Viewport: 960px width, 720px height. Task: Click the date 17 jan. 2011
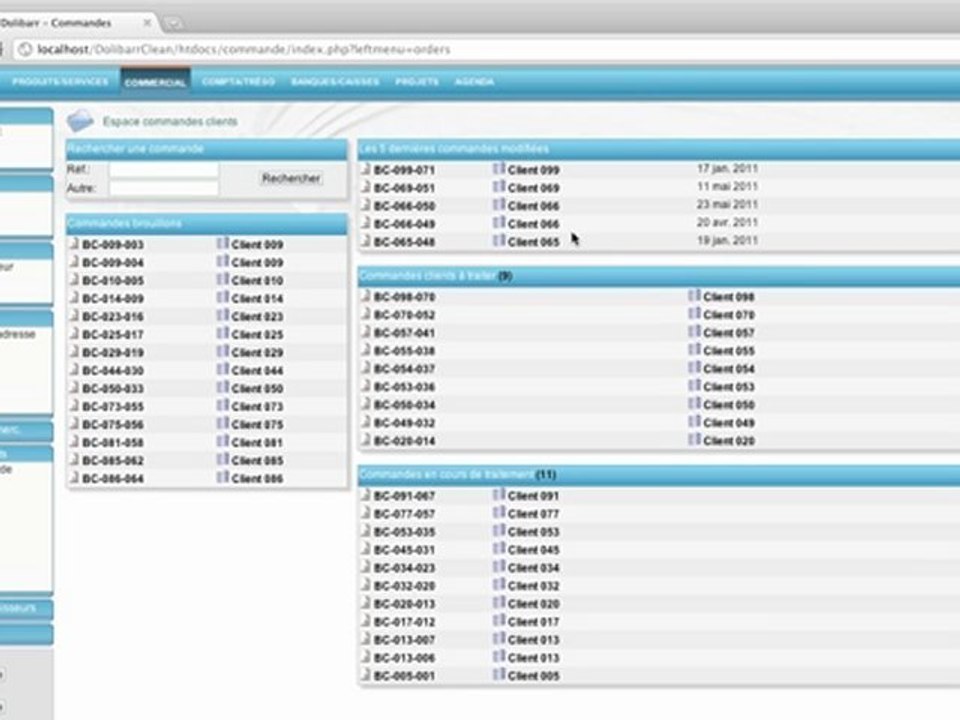[x=727, y=168]
